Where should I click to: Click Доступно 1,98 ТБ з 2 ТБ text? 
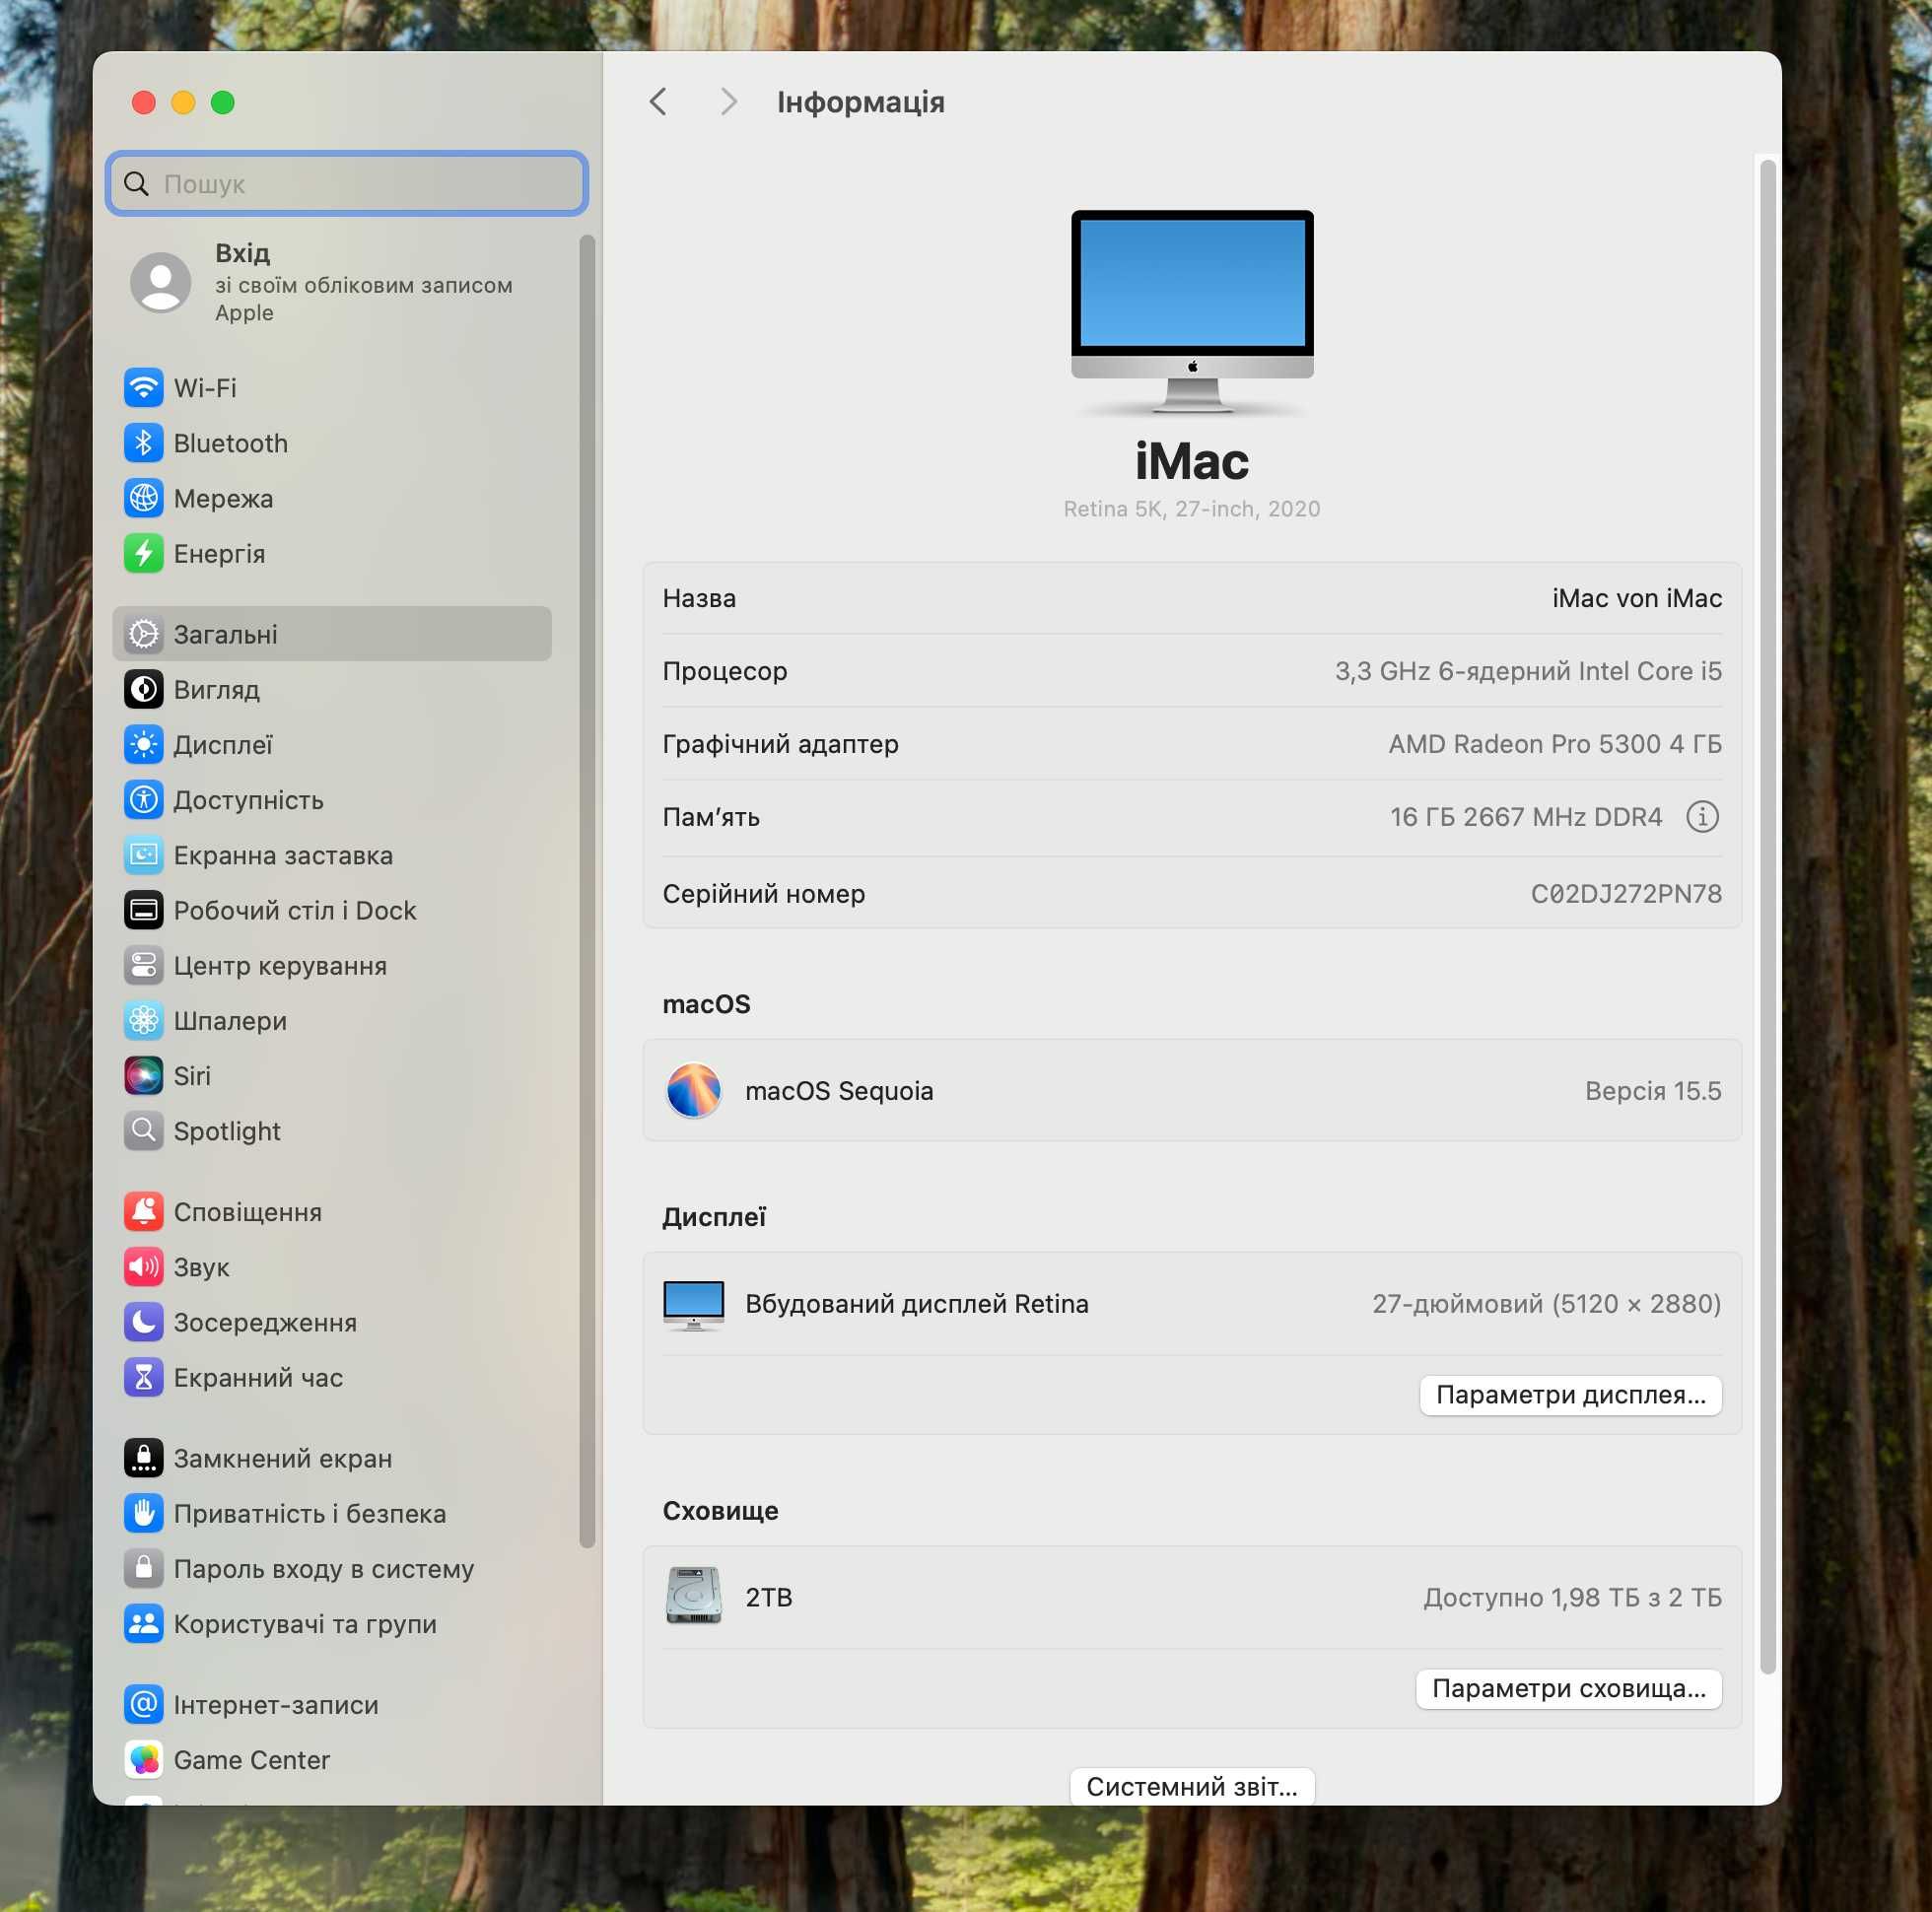(1572, 1597)
